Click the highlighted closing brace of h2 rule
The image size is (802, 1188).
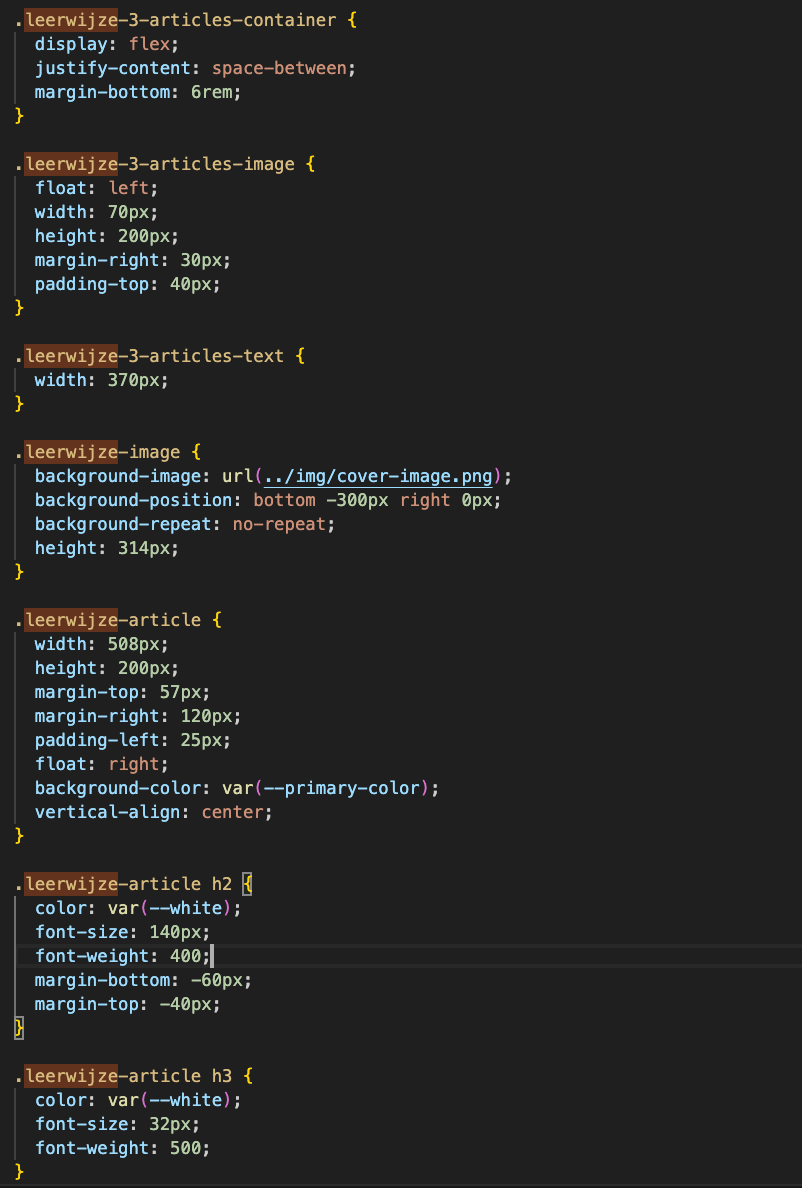(x=20, y=1028)
